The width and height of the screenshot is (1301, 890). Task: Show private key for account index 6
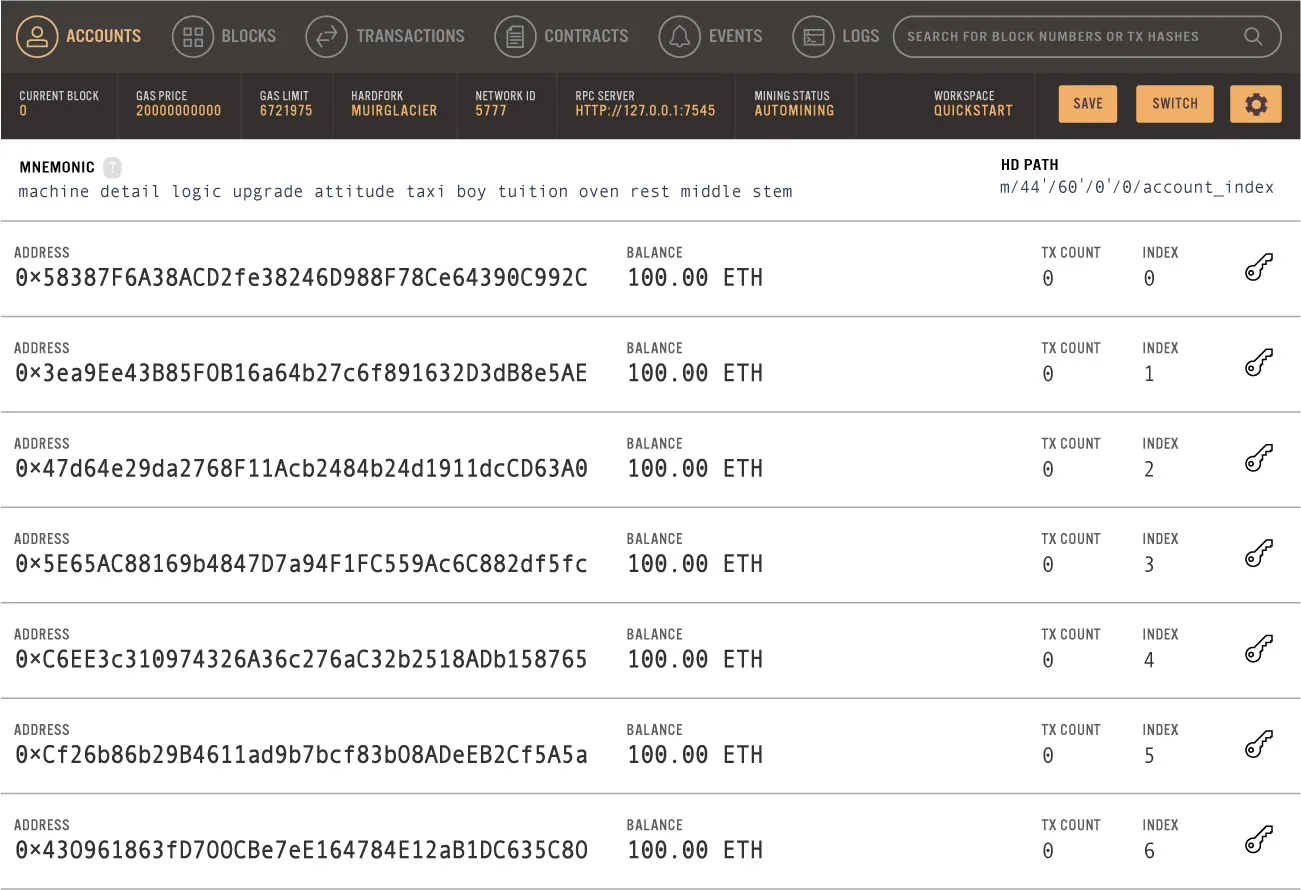pyautogui.click(x=1257, y=840)
